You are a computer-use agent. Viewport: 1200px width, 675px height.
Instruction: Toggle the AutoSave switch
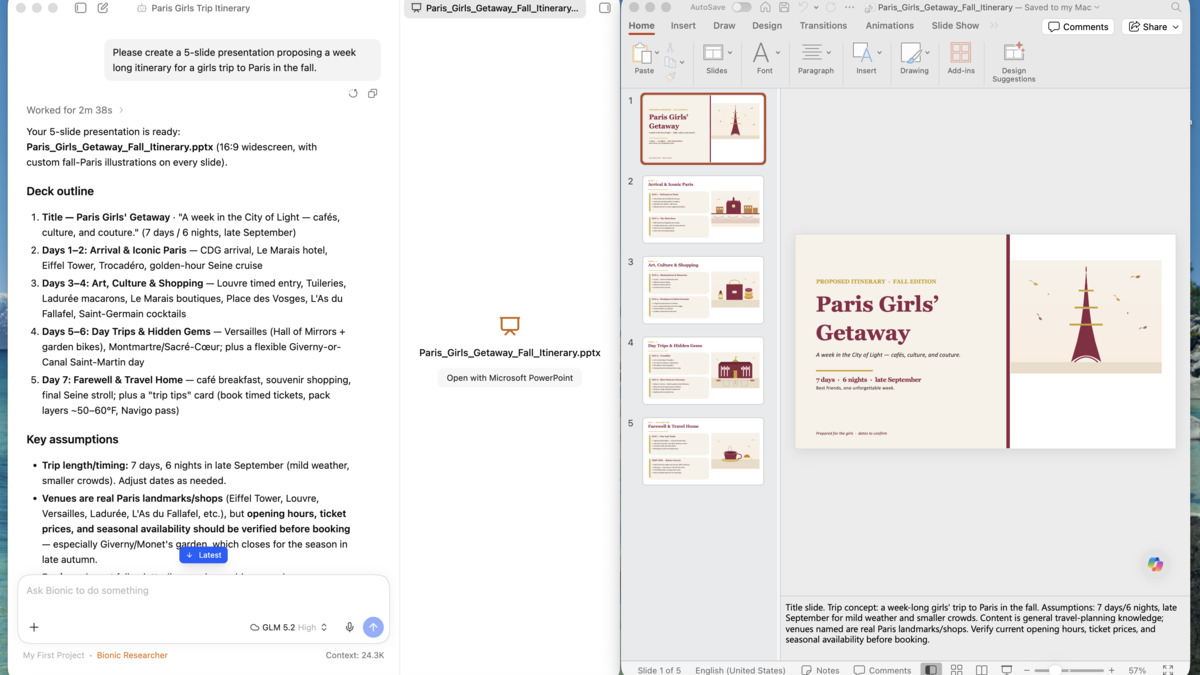(741, 7)
